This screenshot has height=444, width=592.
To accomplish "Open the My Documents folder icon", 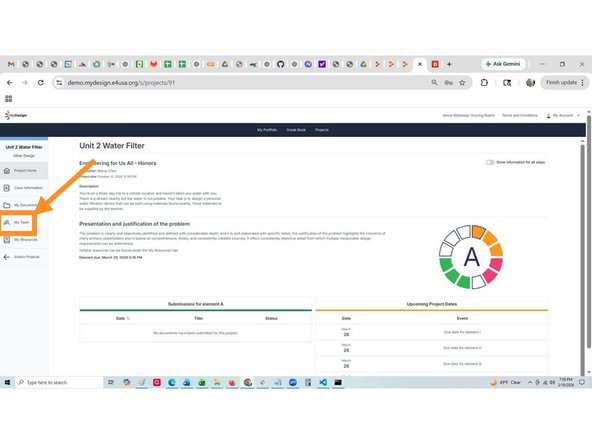I will [x=7, y=205].
